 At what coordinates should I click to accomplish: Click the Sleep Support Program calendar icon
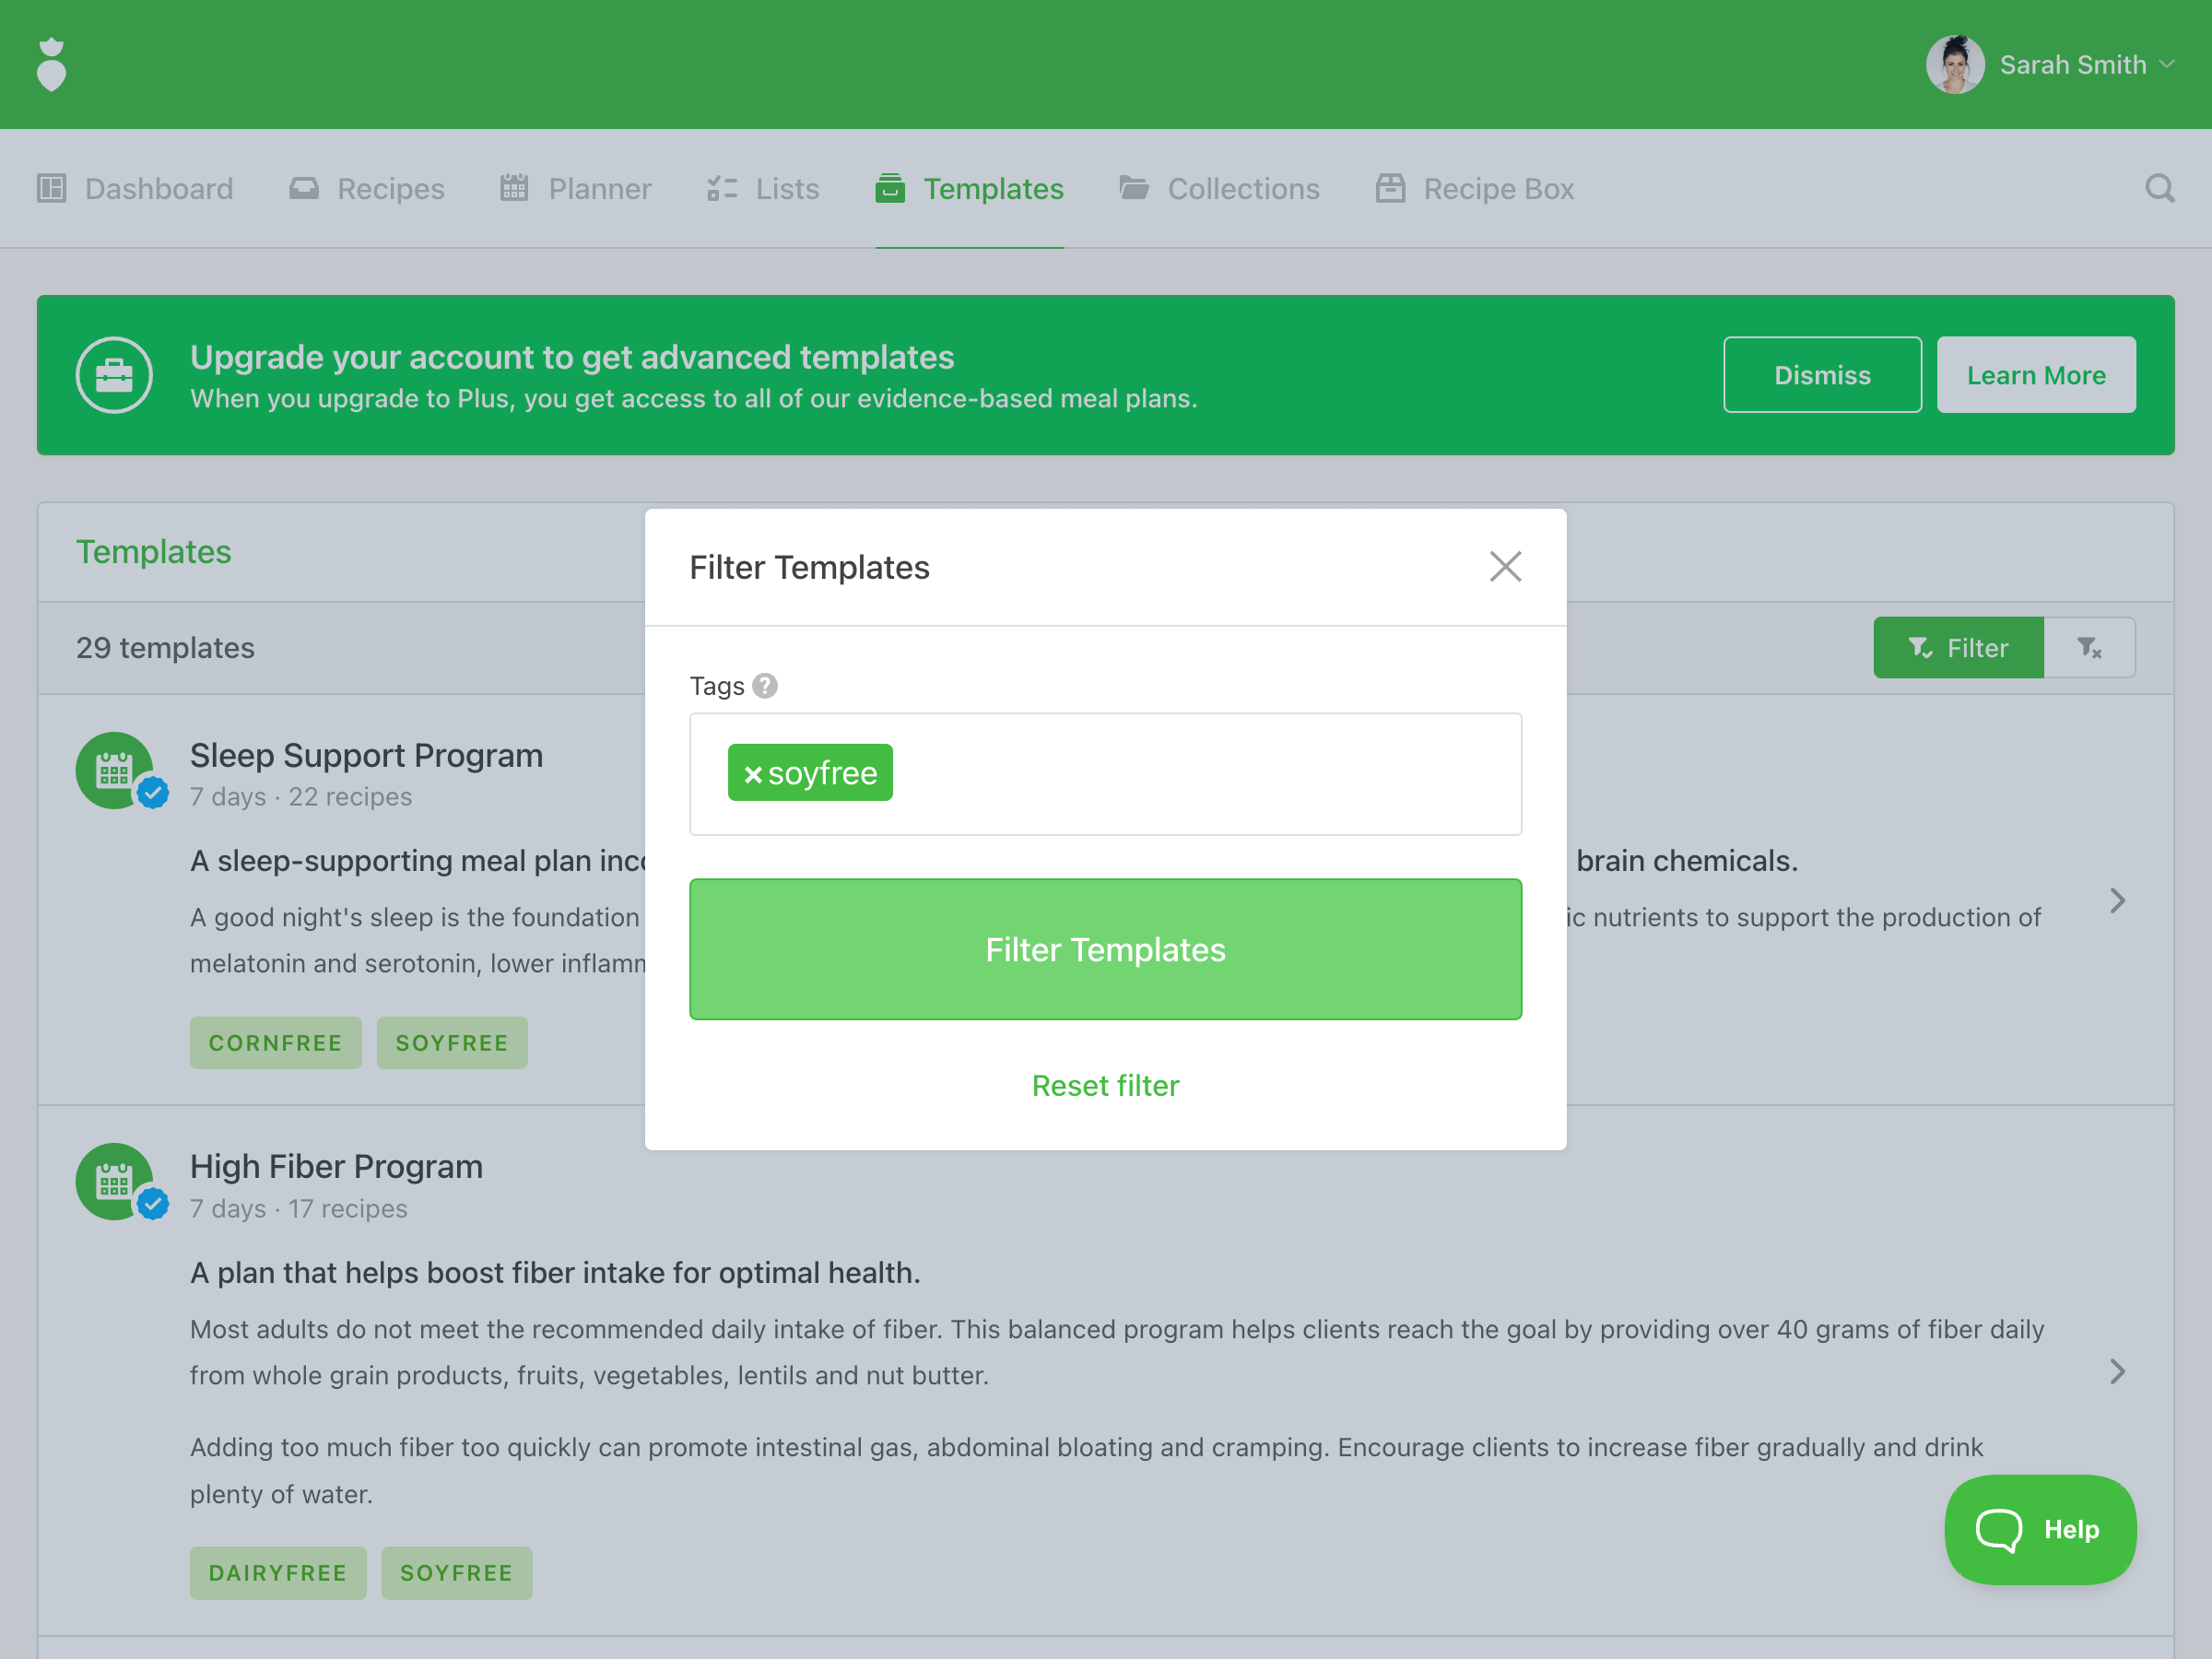tap(114, 770)
